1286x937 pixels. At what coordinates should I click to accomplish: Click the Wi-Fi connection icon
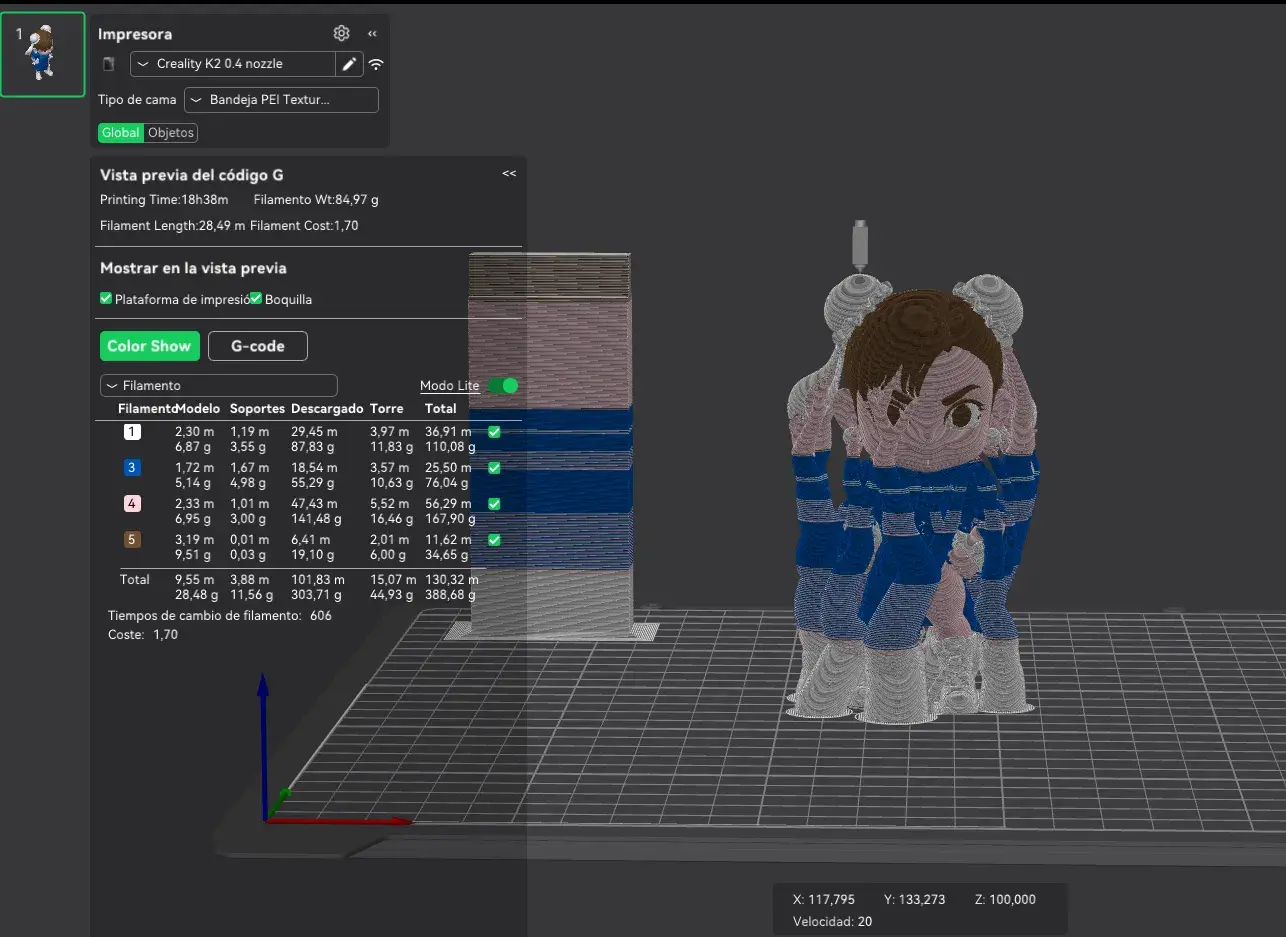[376, 64]
